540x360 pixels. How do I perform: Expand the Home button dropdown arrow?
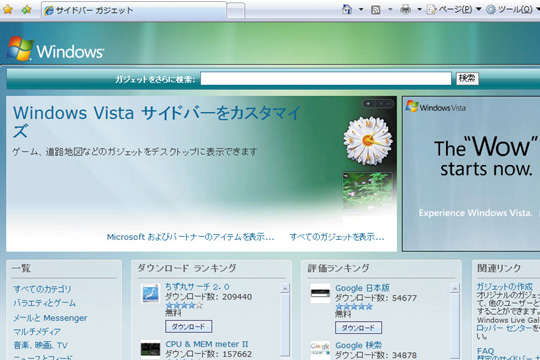361,9
